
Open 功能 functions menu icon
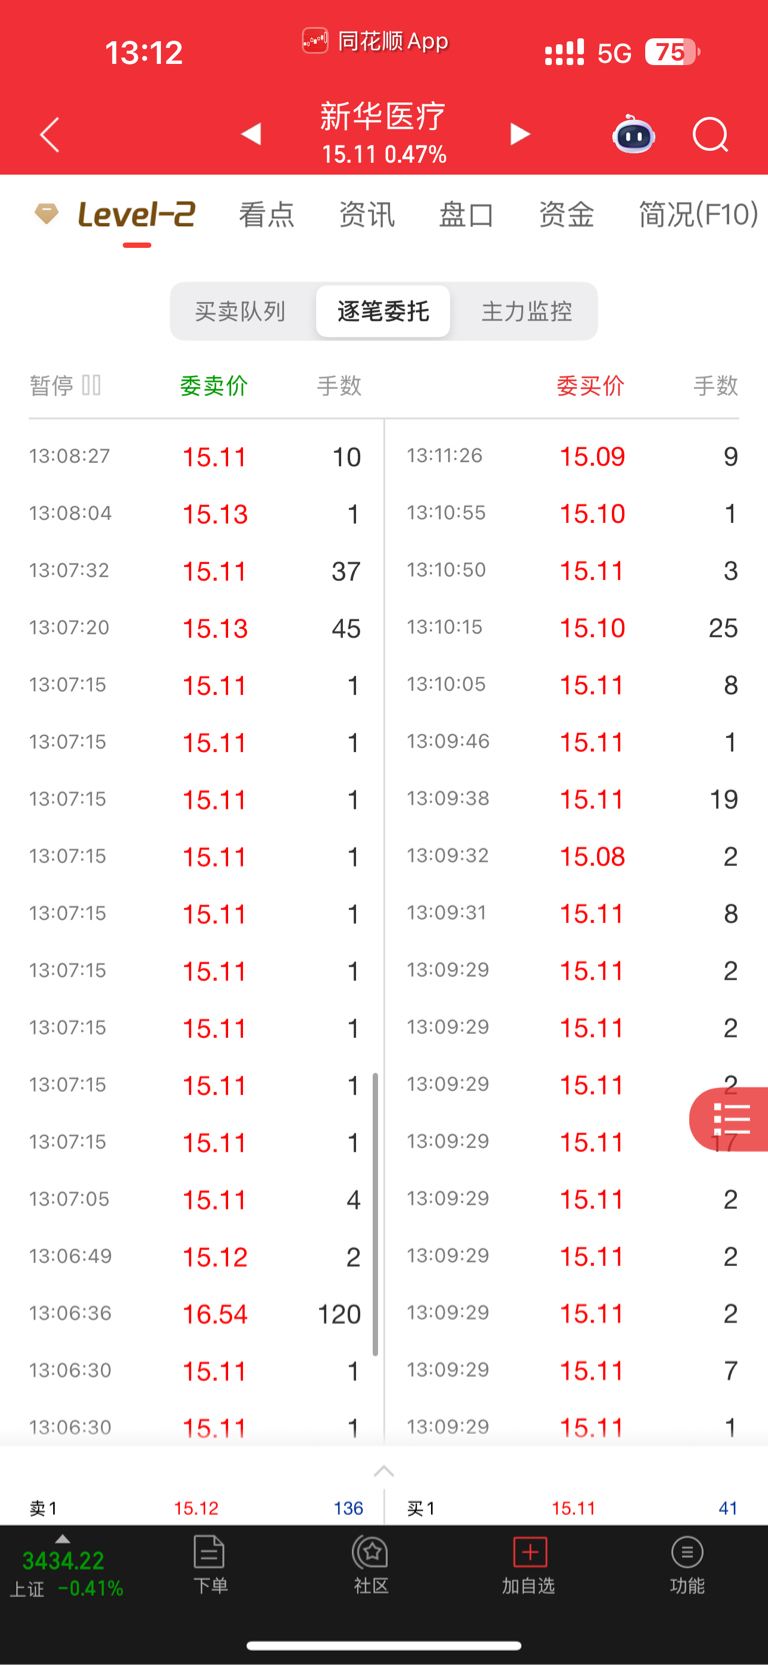(687, 1565)
